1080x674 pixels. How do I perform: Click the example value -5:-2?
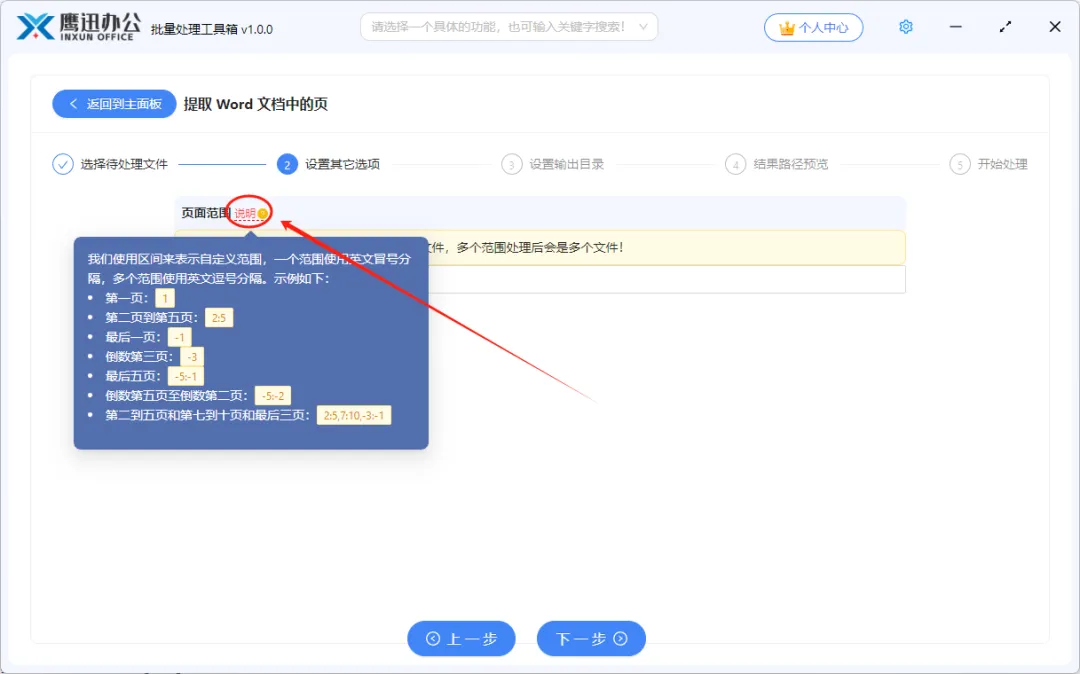273,395
